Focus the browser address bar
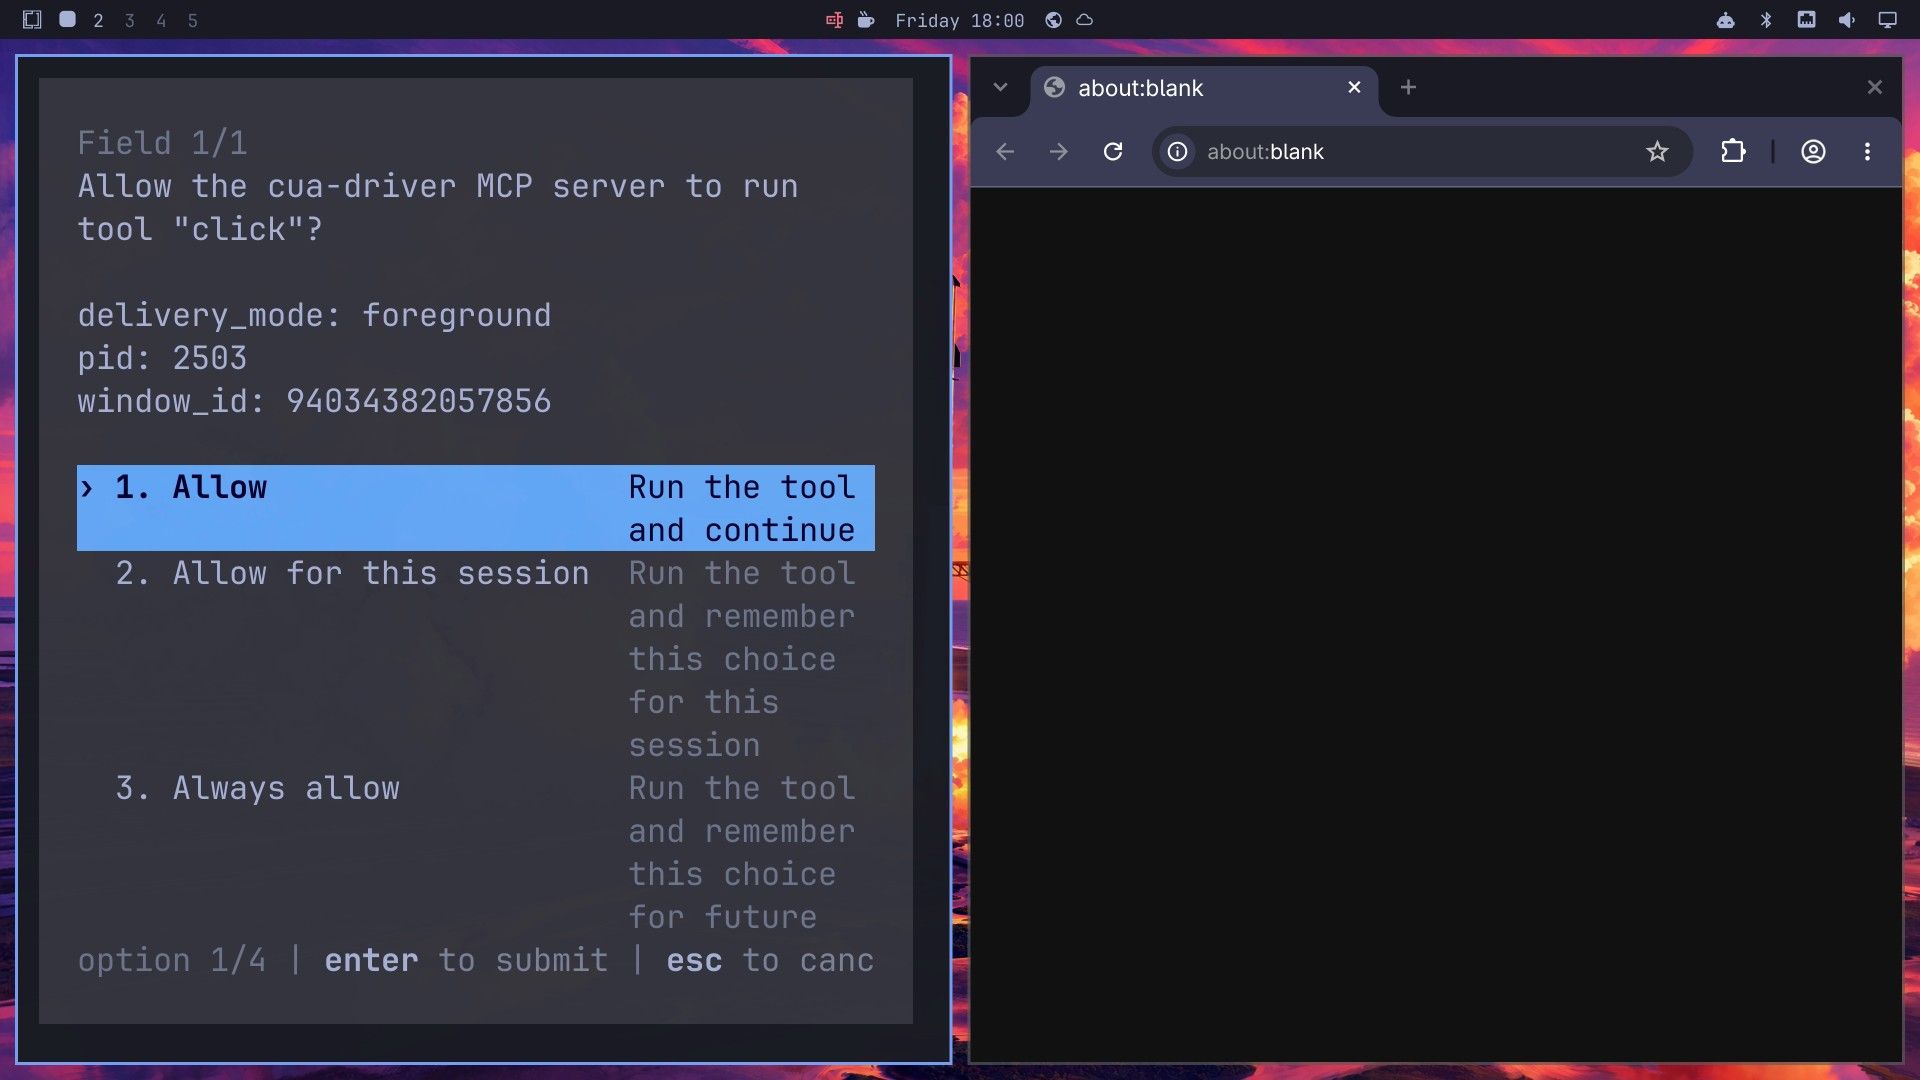Viewport: 1920px width, 1080px height. [x=1420, y=151]
